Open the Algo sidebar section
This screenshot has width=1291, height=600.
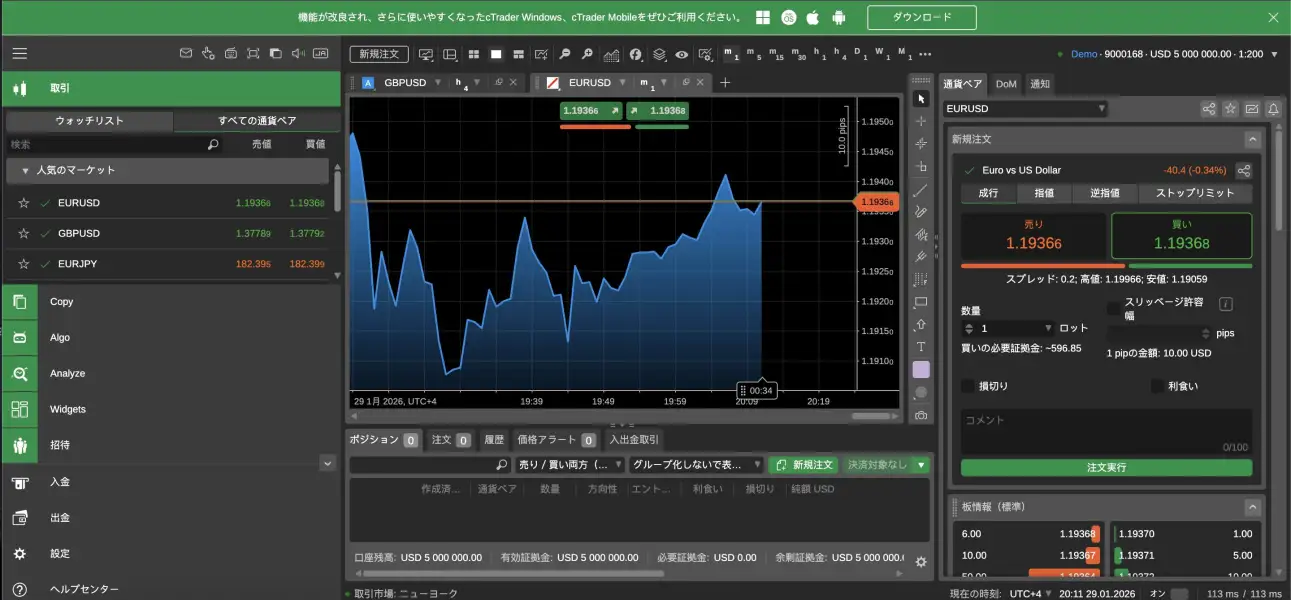[60, 338]
